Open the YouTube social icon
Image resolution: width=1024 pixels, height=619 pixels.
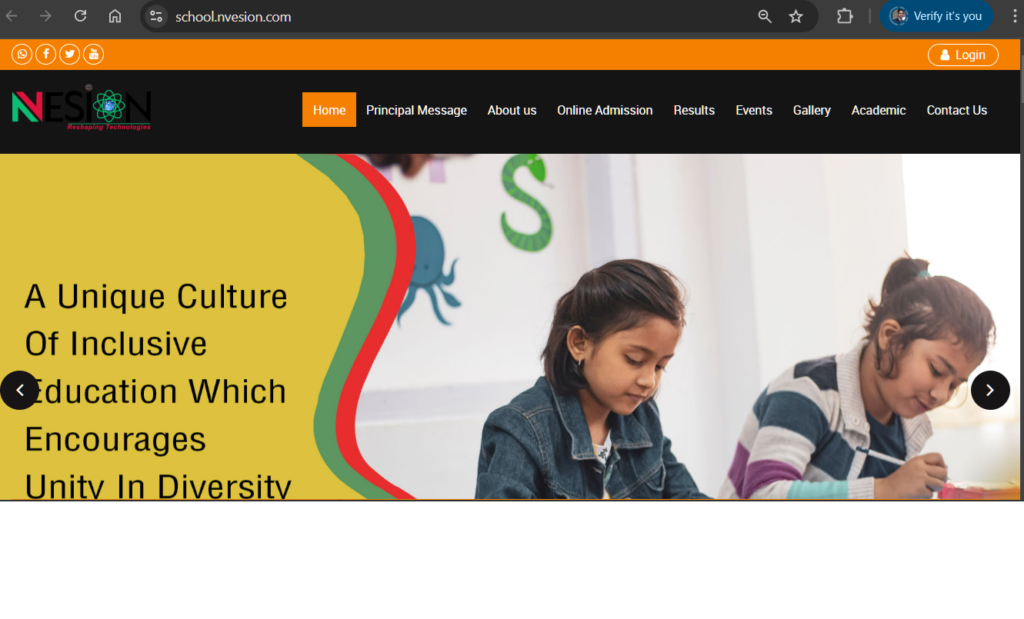(93, 54)
